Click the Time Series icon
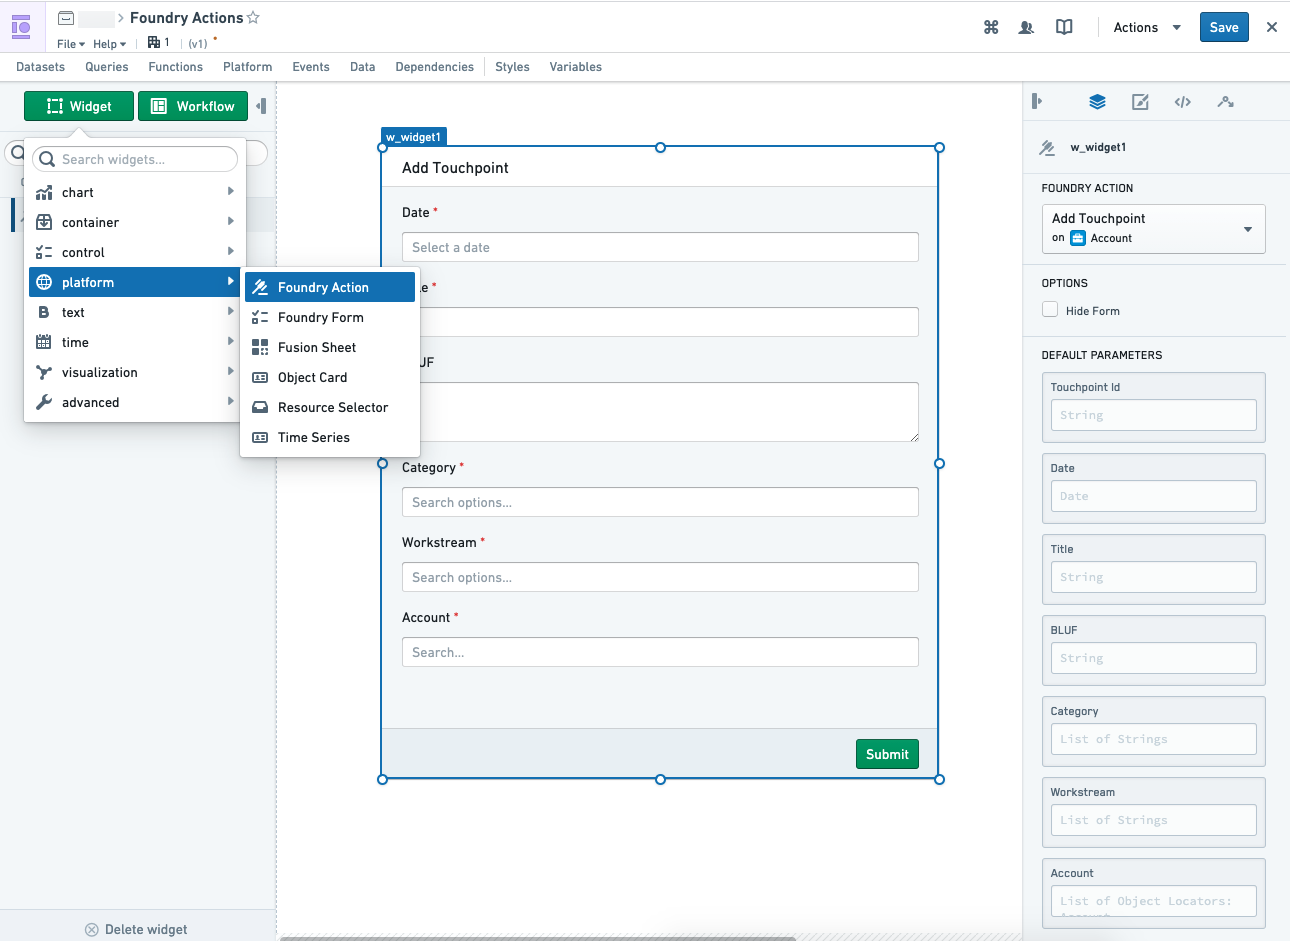This screenshot has height=941, width=1290. [260, 437]
